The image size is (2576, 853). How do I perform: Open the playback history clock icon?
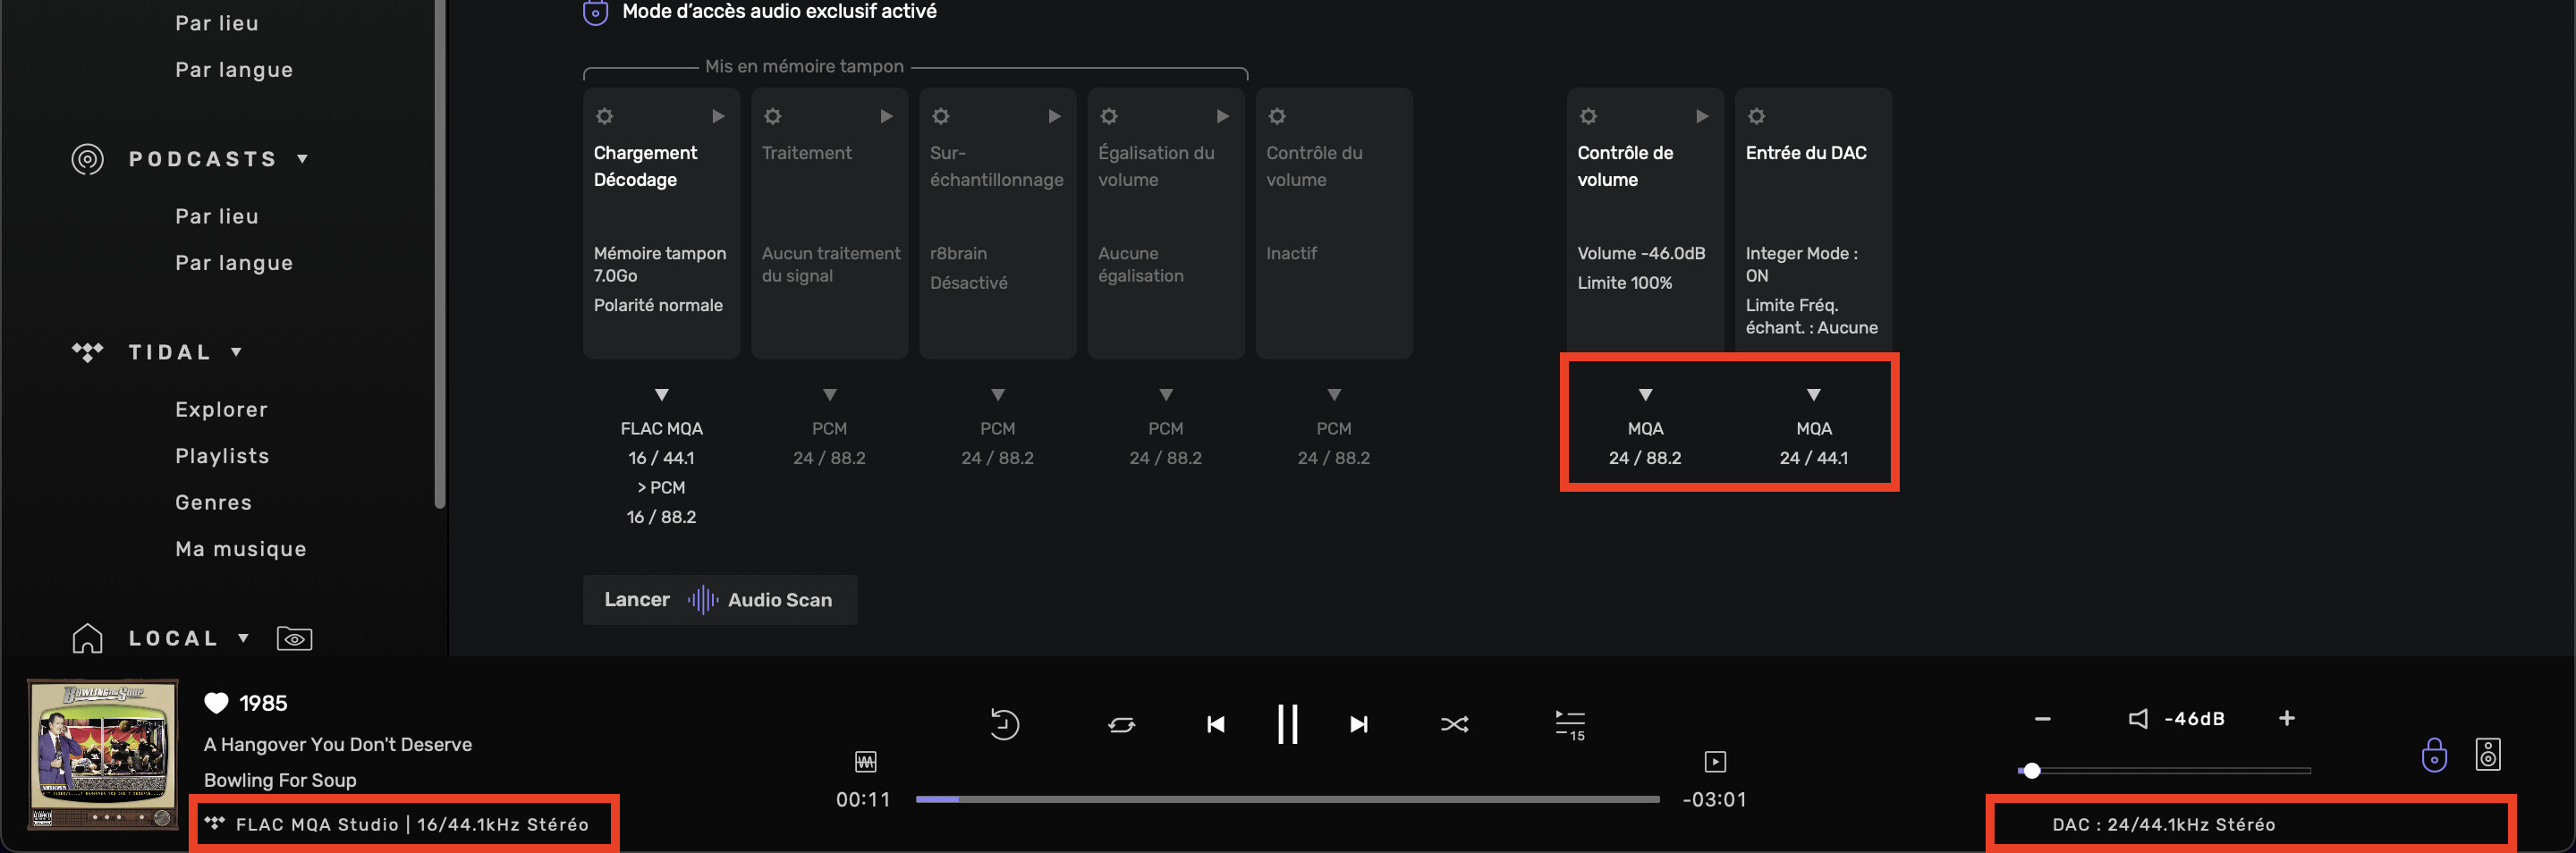point(1004,724)
